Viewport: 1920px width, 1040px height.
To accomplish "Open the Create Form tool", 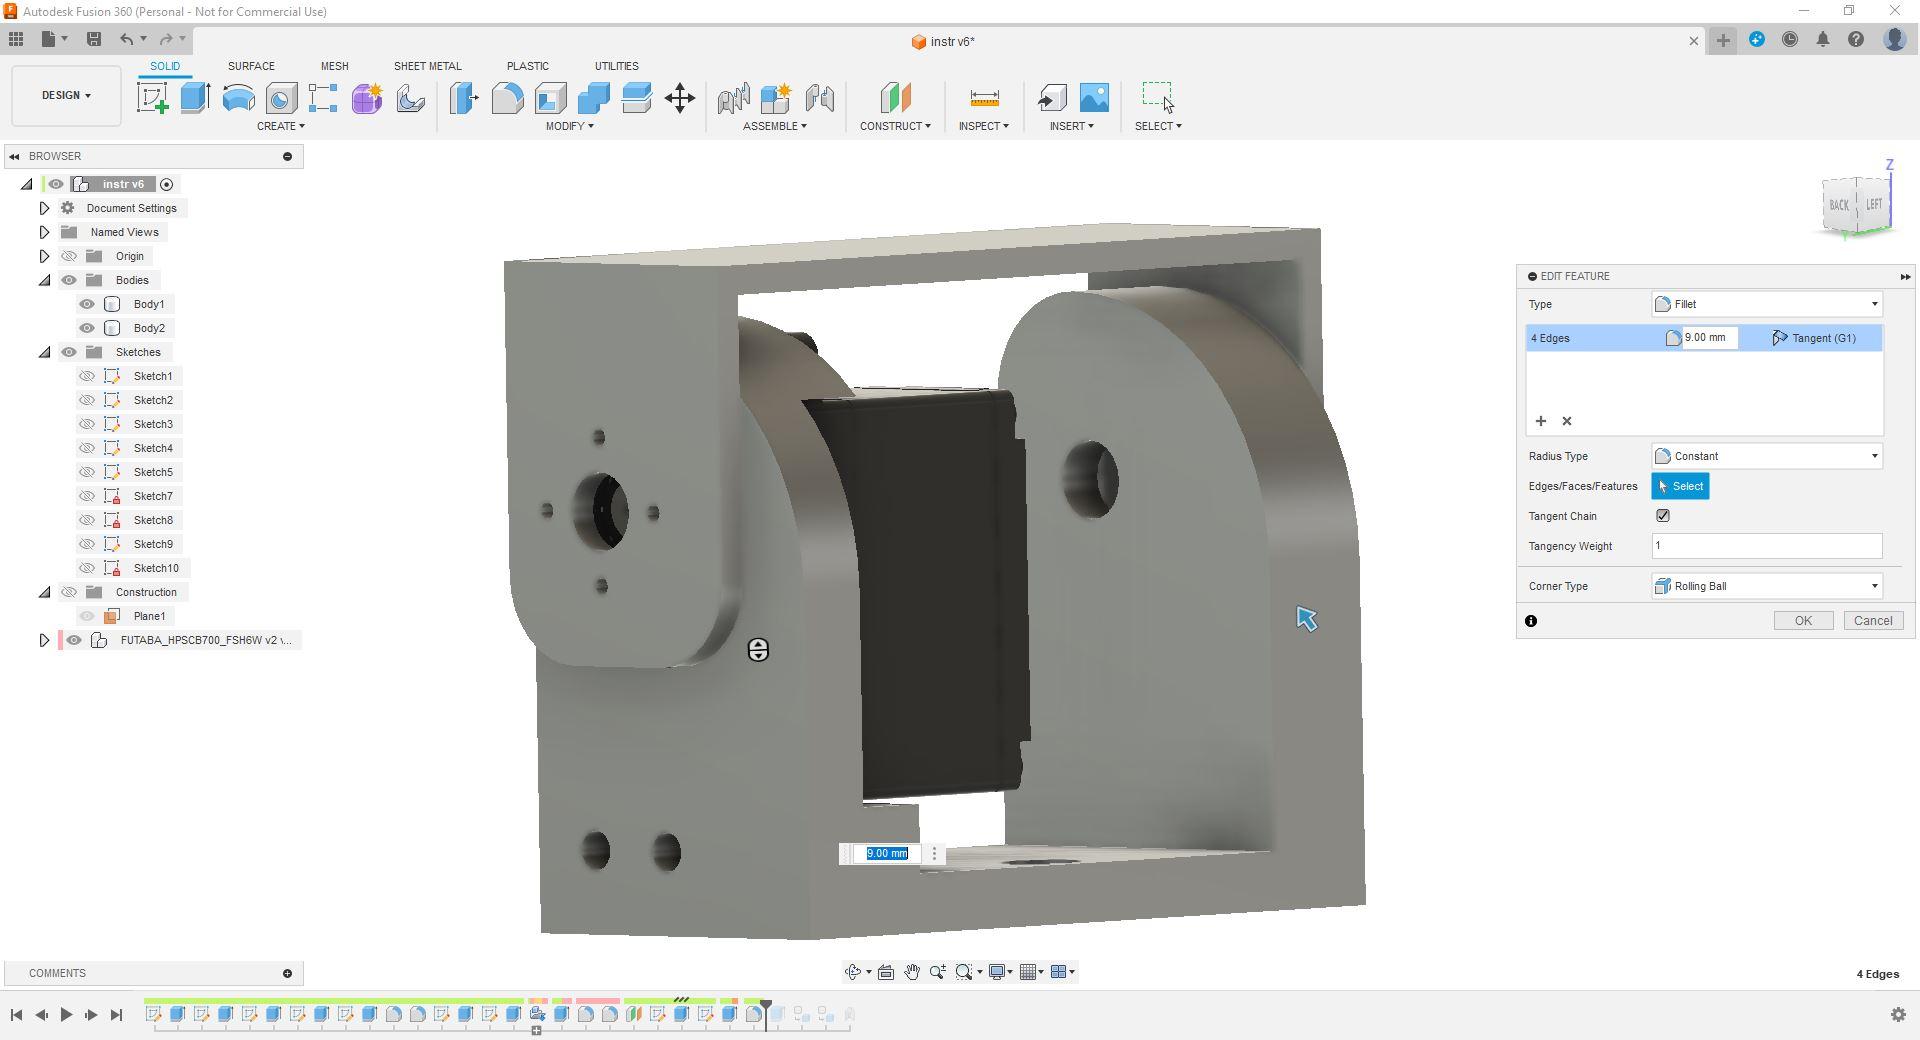I will [366, 98].
